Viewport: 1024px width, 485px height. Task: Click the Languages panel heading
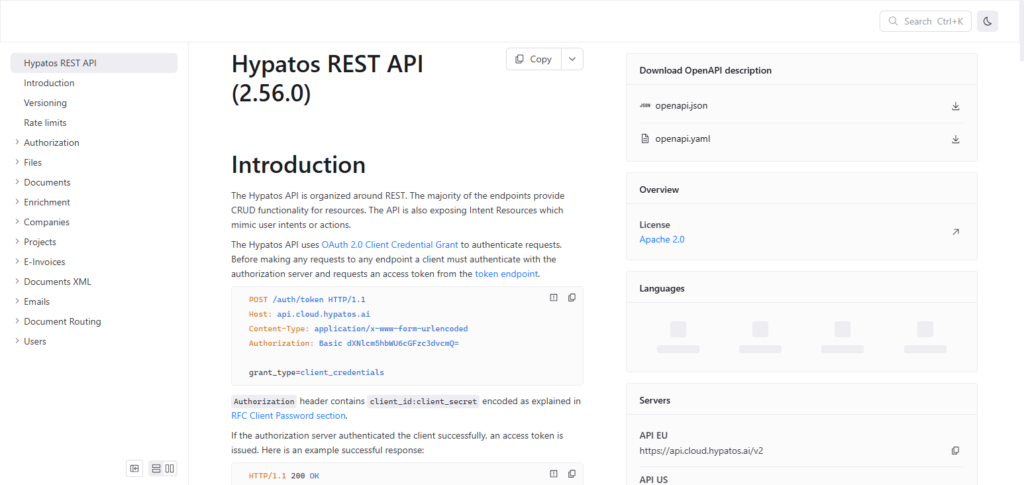(662, 289)
